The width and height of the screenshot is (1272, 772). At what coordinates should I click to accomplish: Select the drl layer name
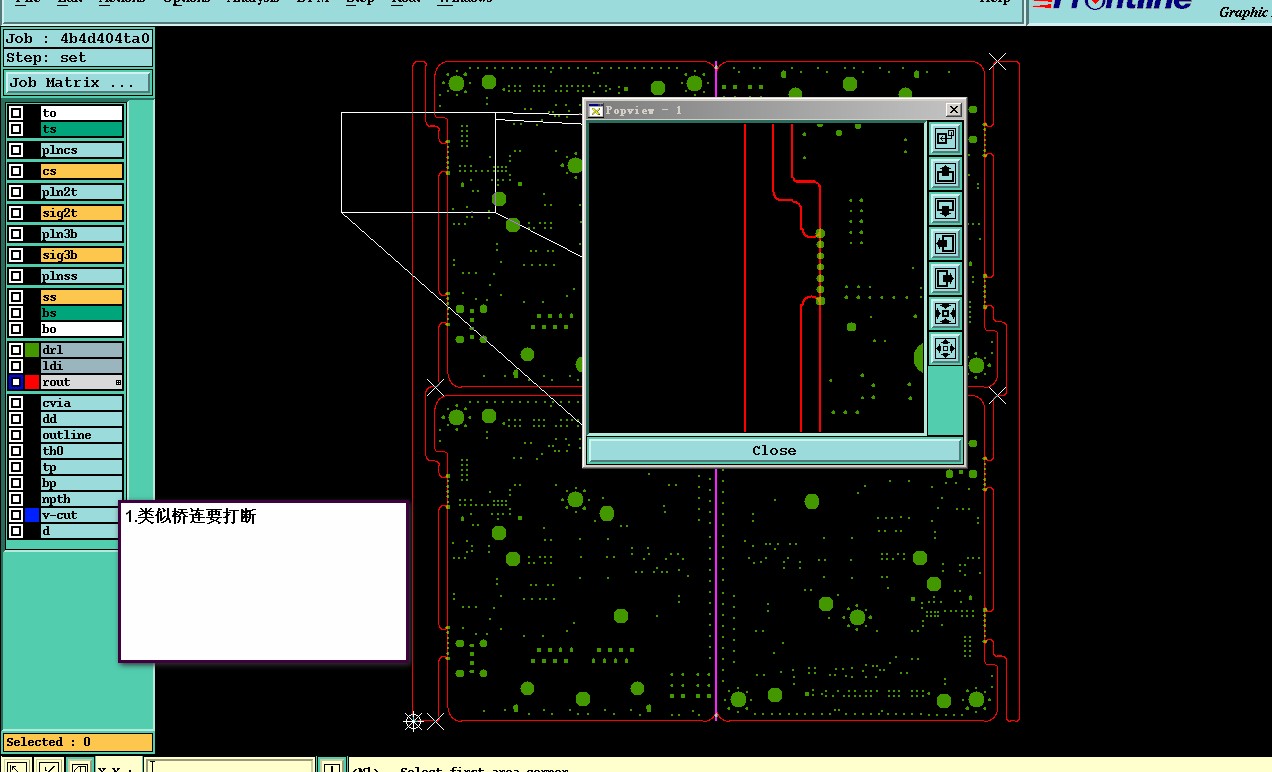[x=82, y=350]
